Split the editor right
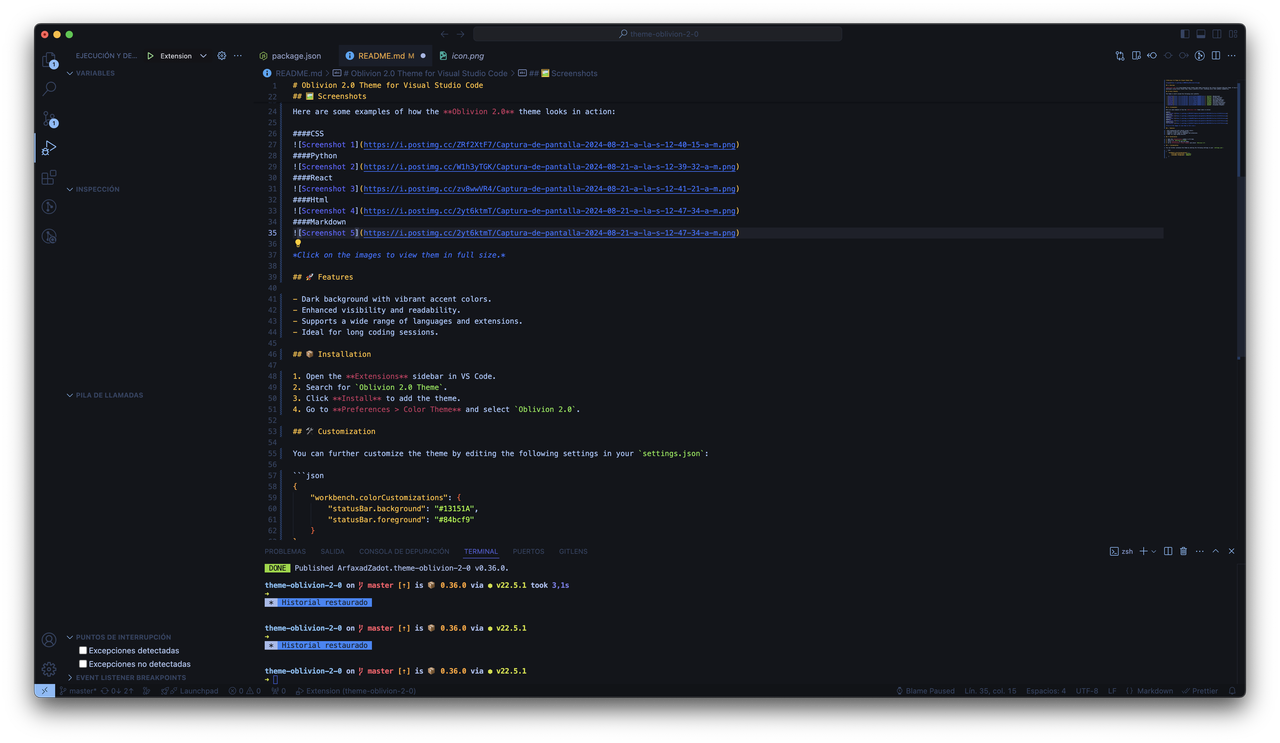The height and width of the screenshot is (743, 1280). (x=1216, y=56)
